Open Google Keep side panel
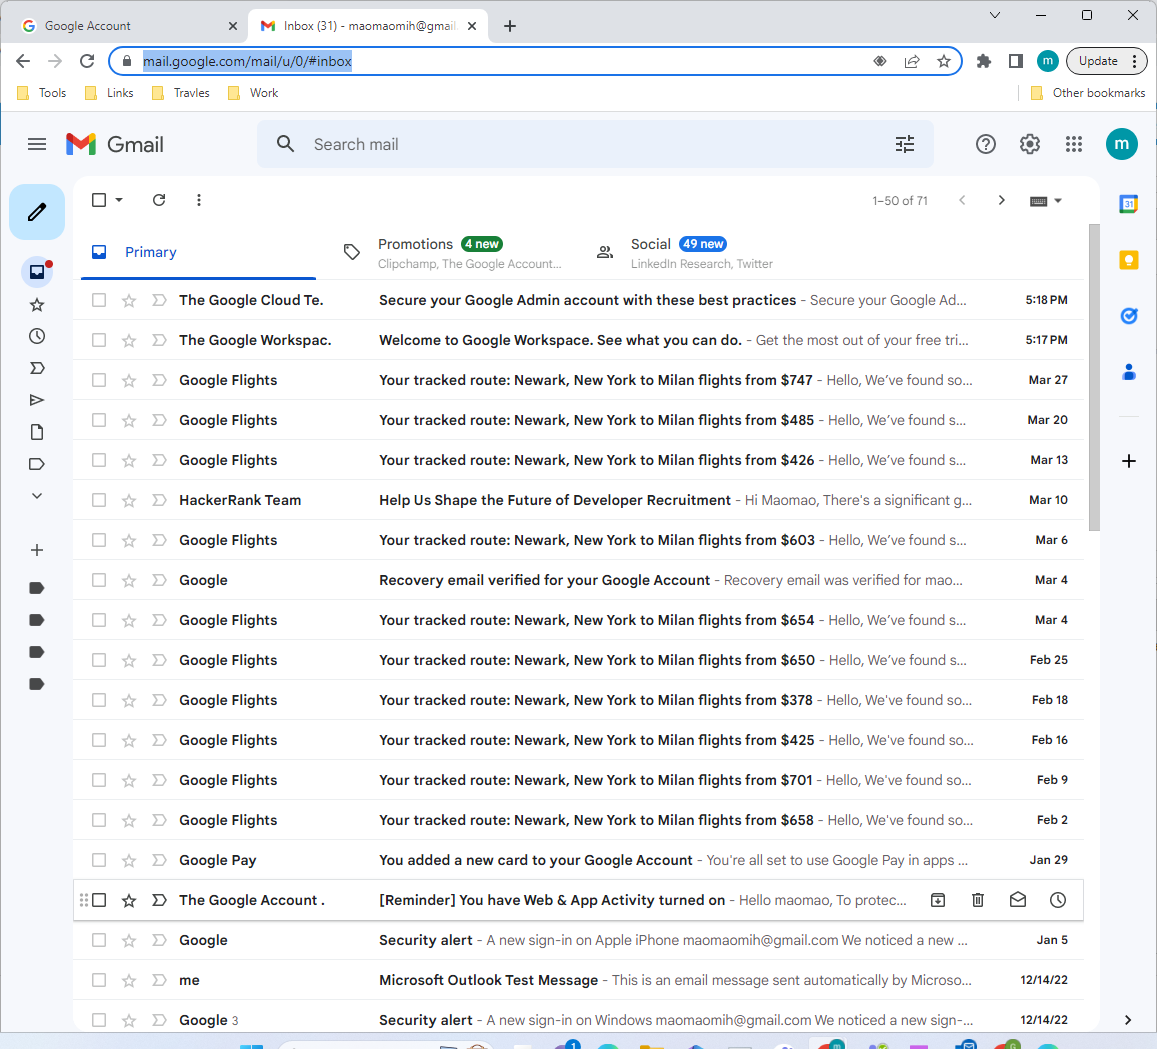Image resolution: width=1157 pixels, height=1049 pixels. pos(1128,260)
